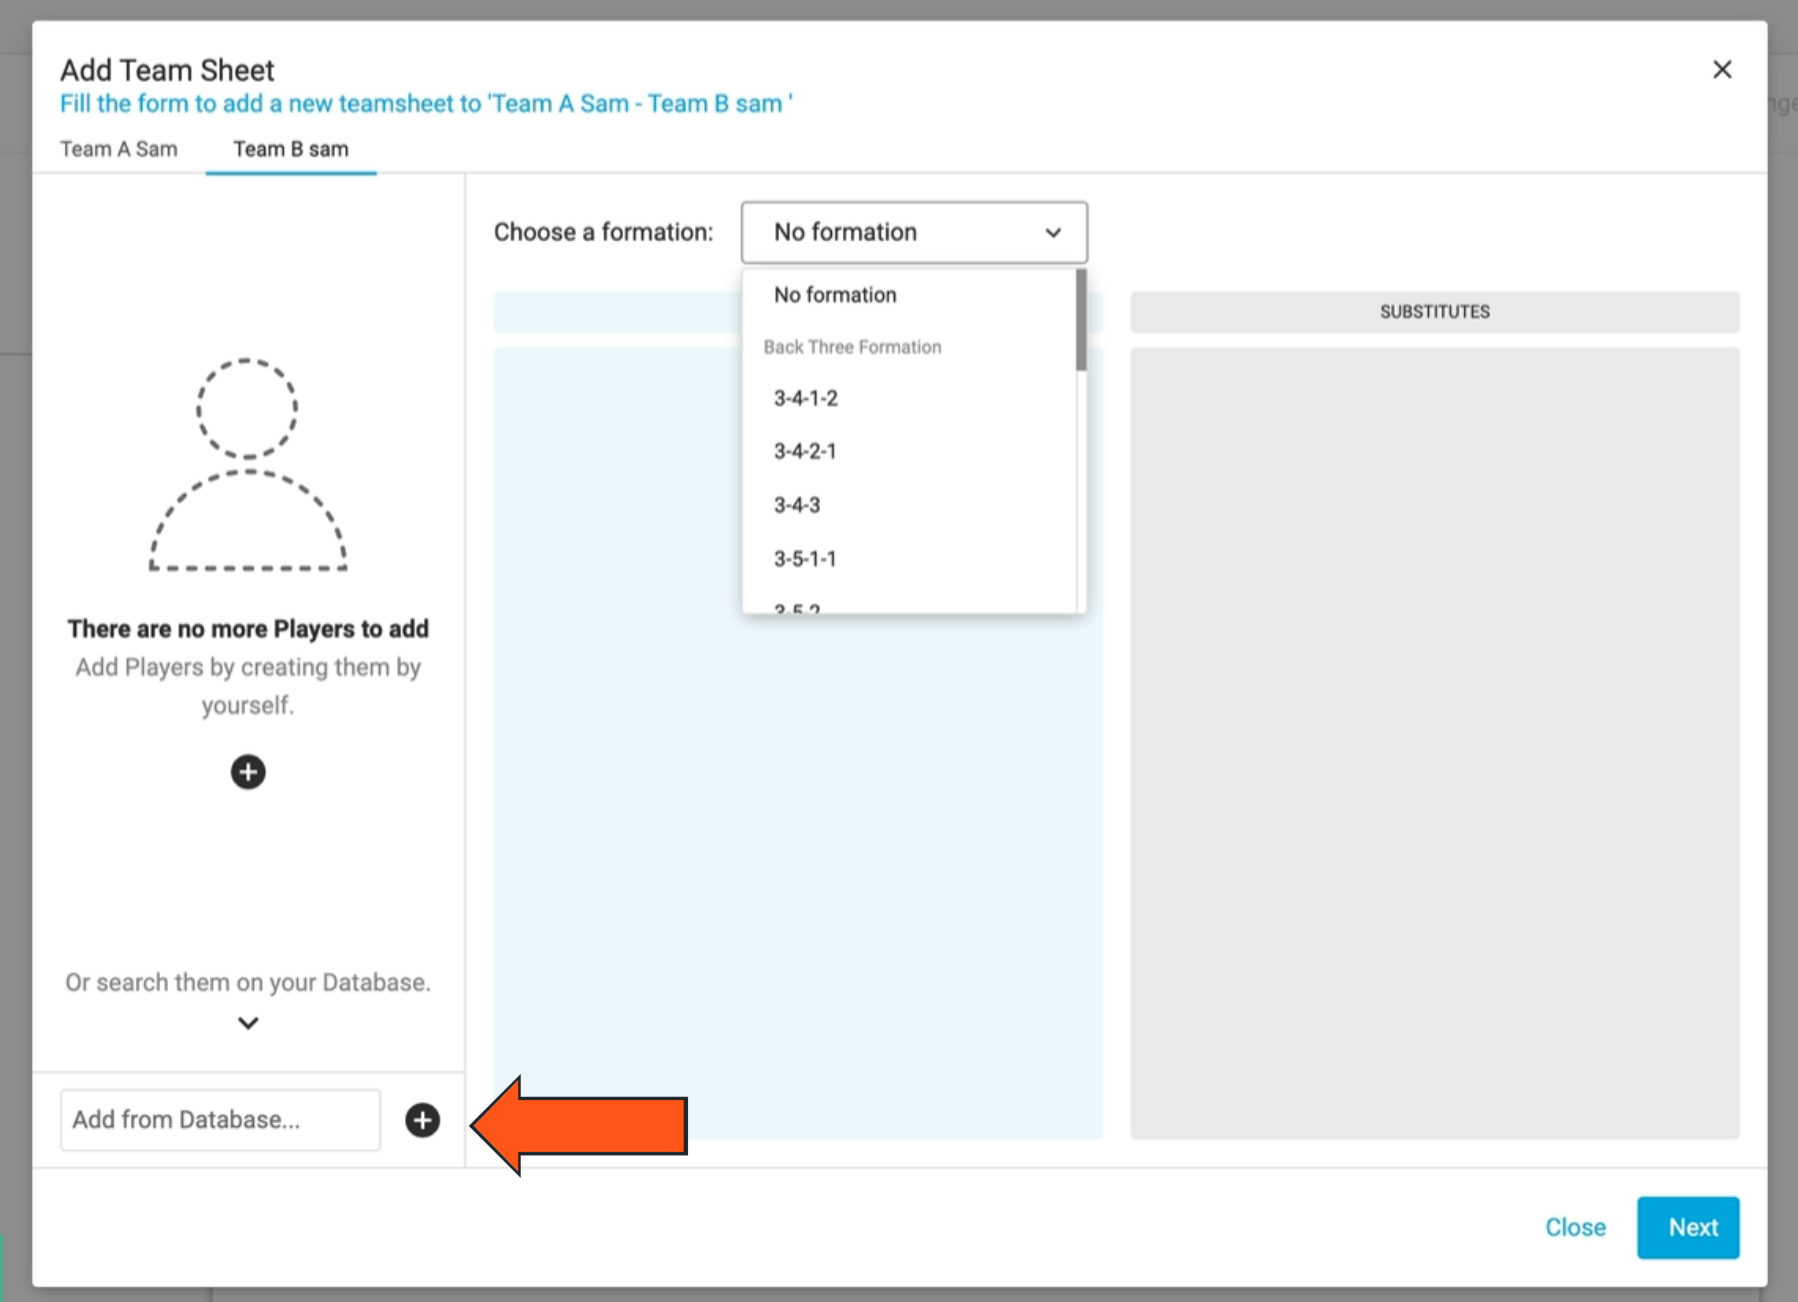The image size is (1798, 1302).
Task: Click the 'Fill the form to add a new teamsheet' subtitle
Action: point(426,104)
